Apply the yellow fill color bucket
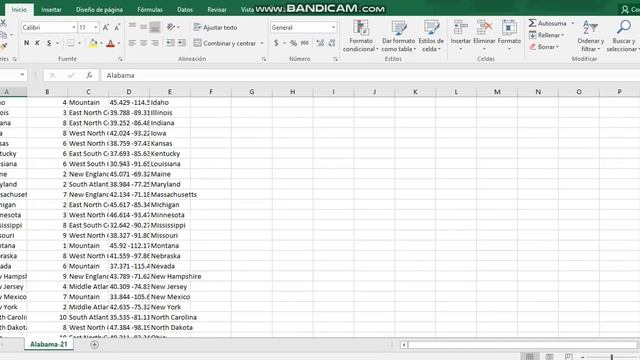 [x=93, y=43]
